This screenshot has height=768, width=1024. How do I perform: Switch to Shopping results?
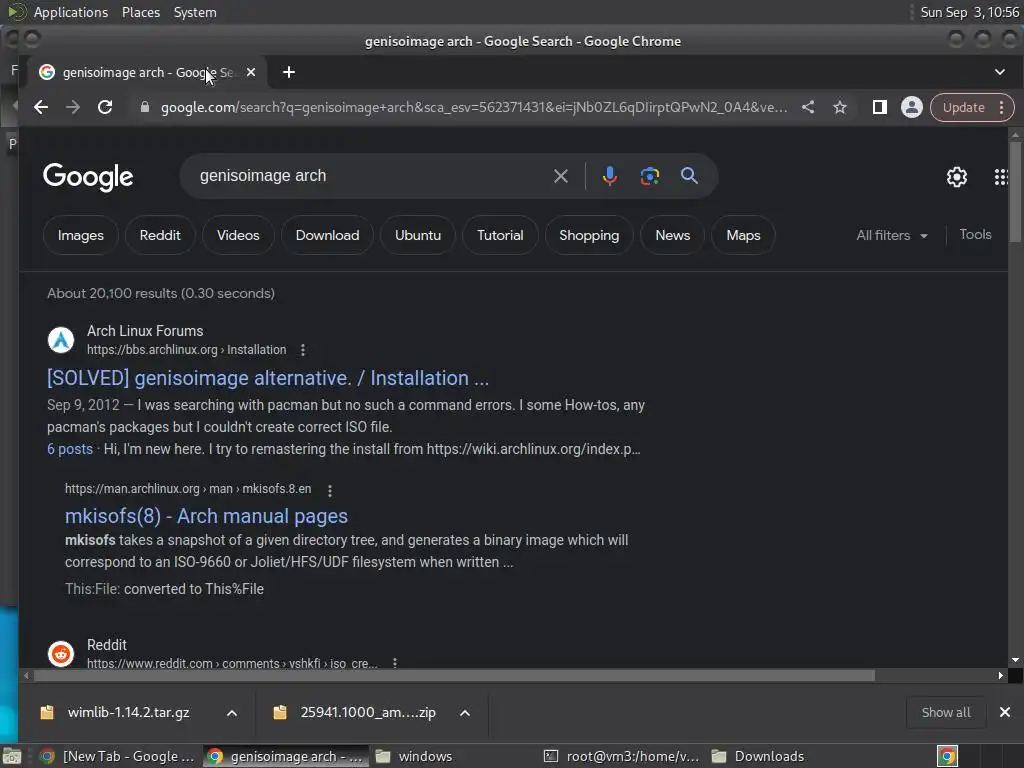(589, 235)
